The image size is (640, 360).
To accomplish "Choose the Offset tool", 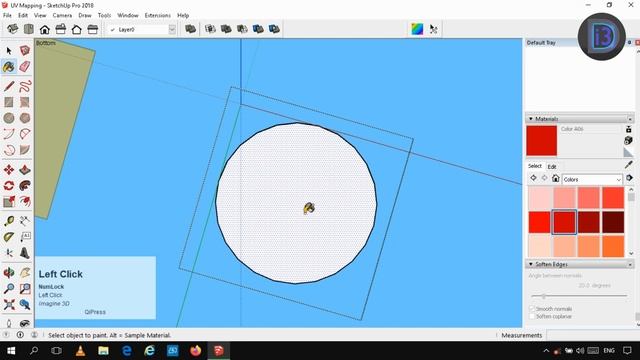I will [x=25, y=201].
